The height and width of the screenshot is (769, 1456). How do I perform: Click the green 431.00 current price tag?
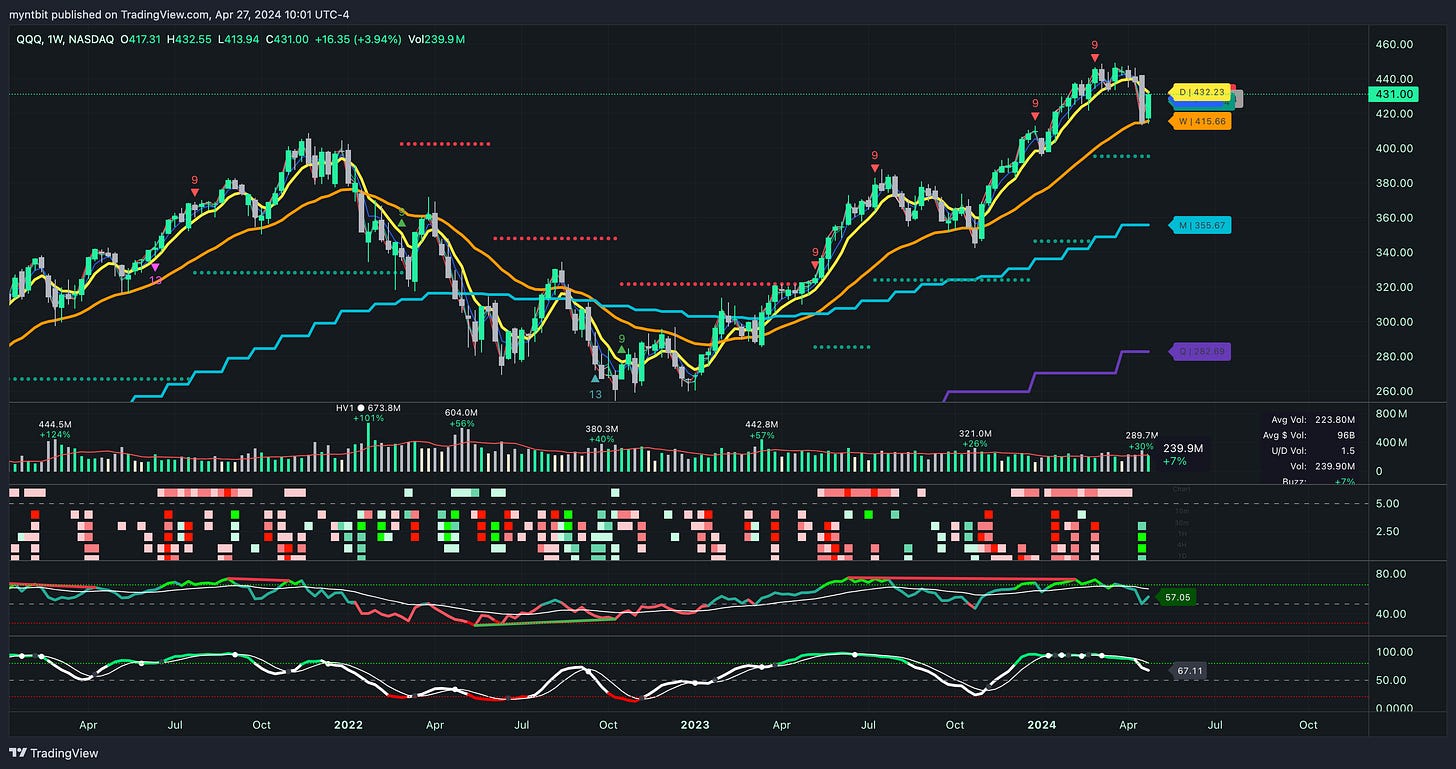click(x=1392, y=94)
